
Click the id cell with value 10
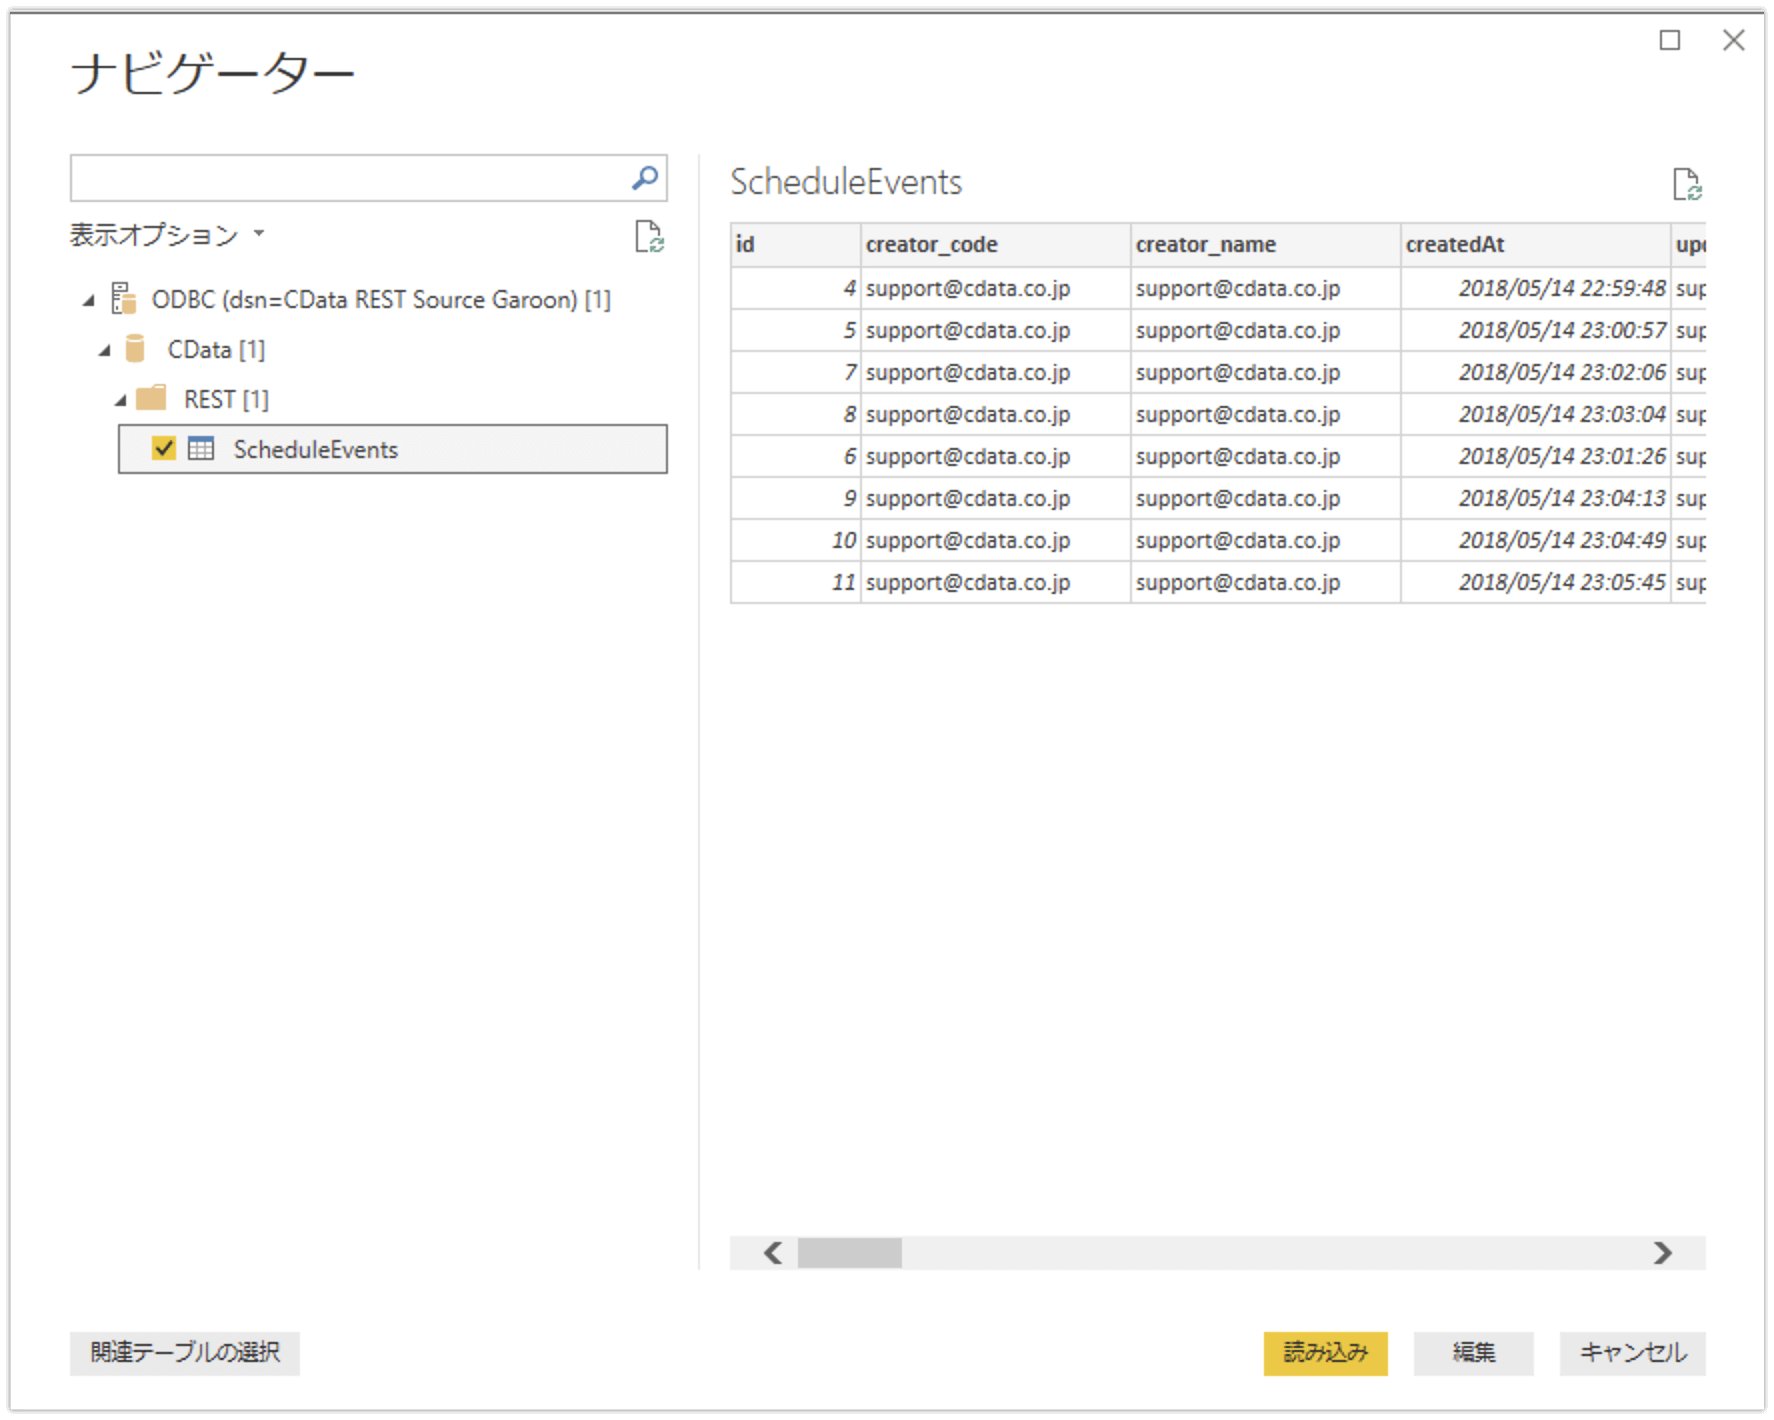796,540
